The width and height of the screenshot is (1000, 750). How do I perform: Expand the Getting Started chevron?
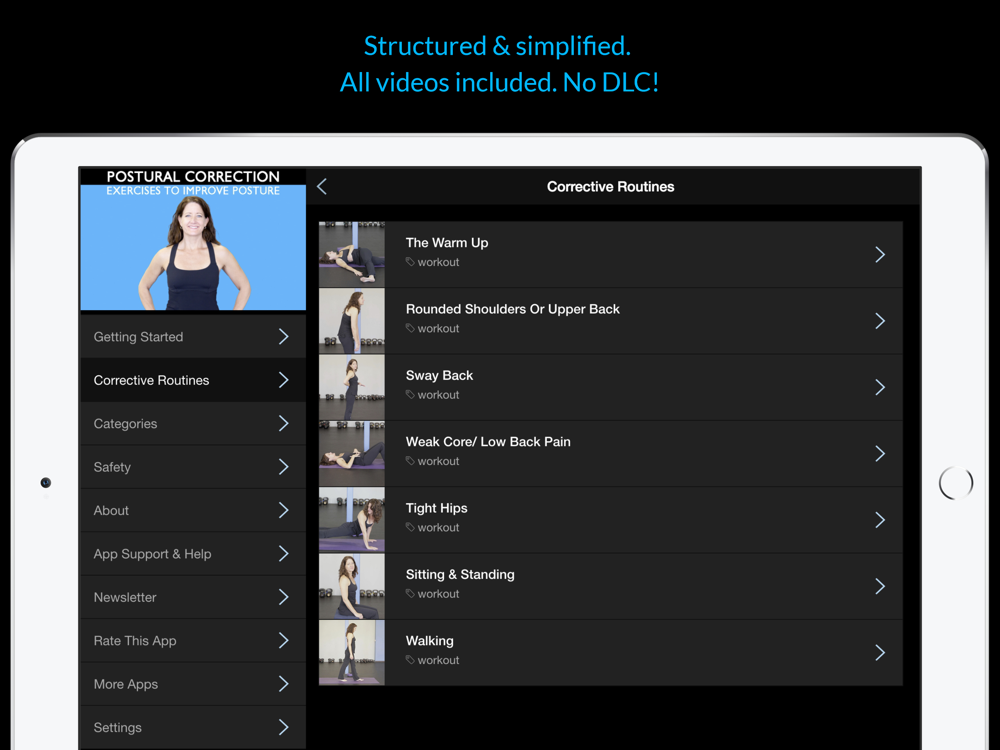tap(284, 337)
